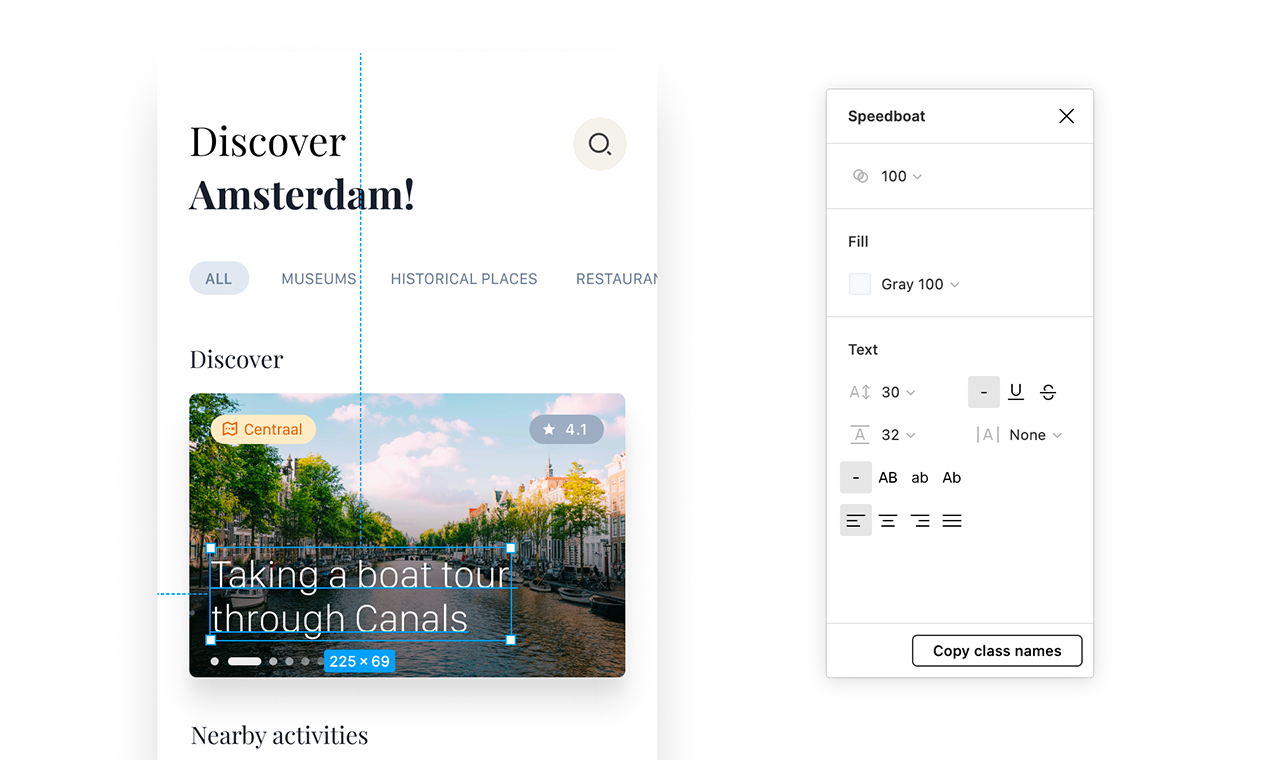This screenshot has width=1270, height=760.
Task: Select lowercase ab text transform
Action: (x=919, y=477)
